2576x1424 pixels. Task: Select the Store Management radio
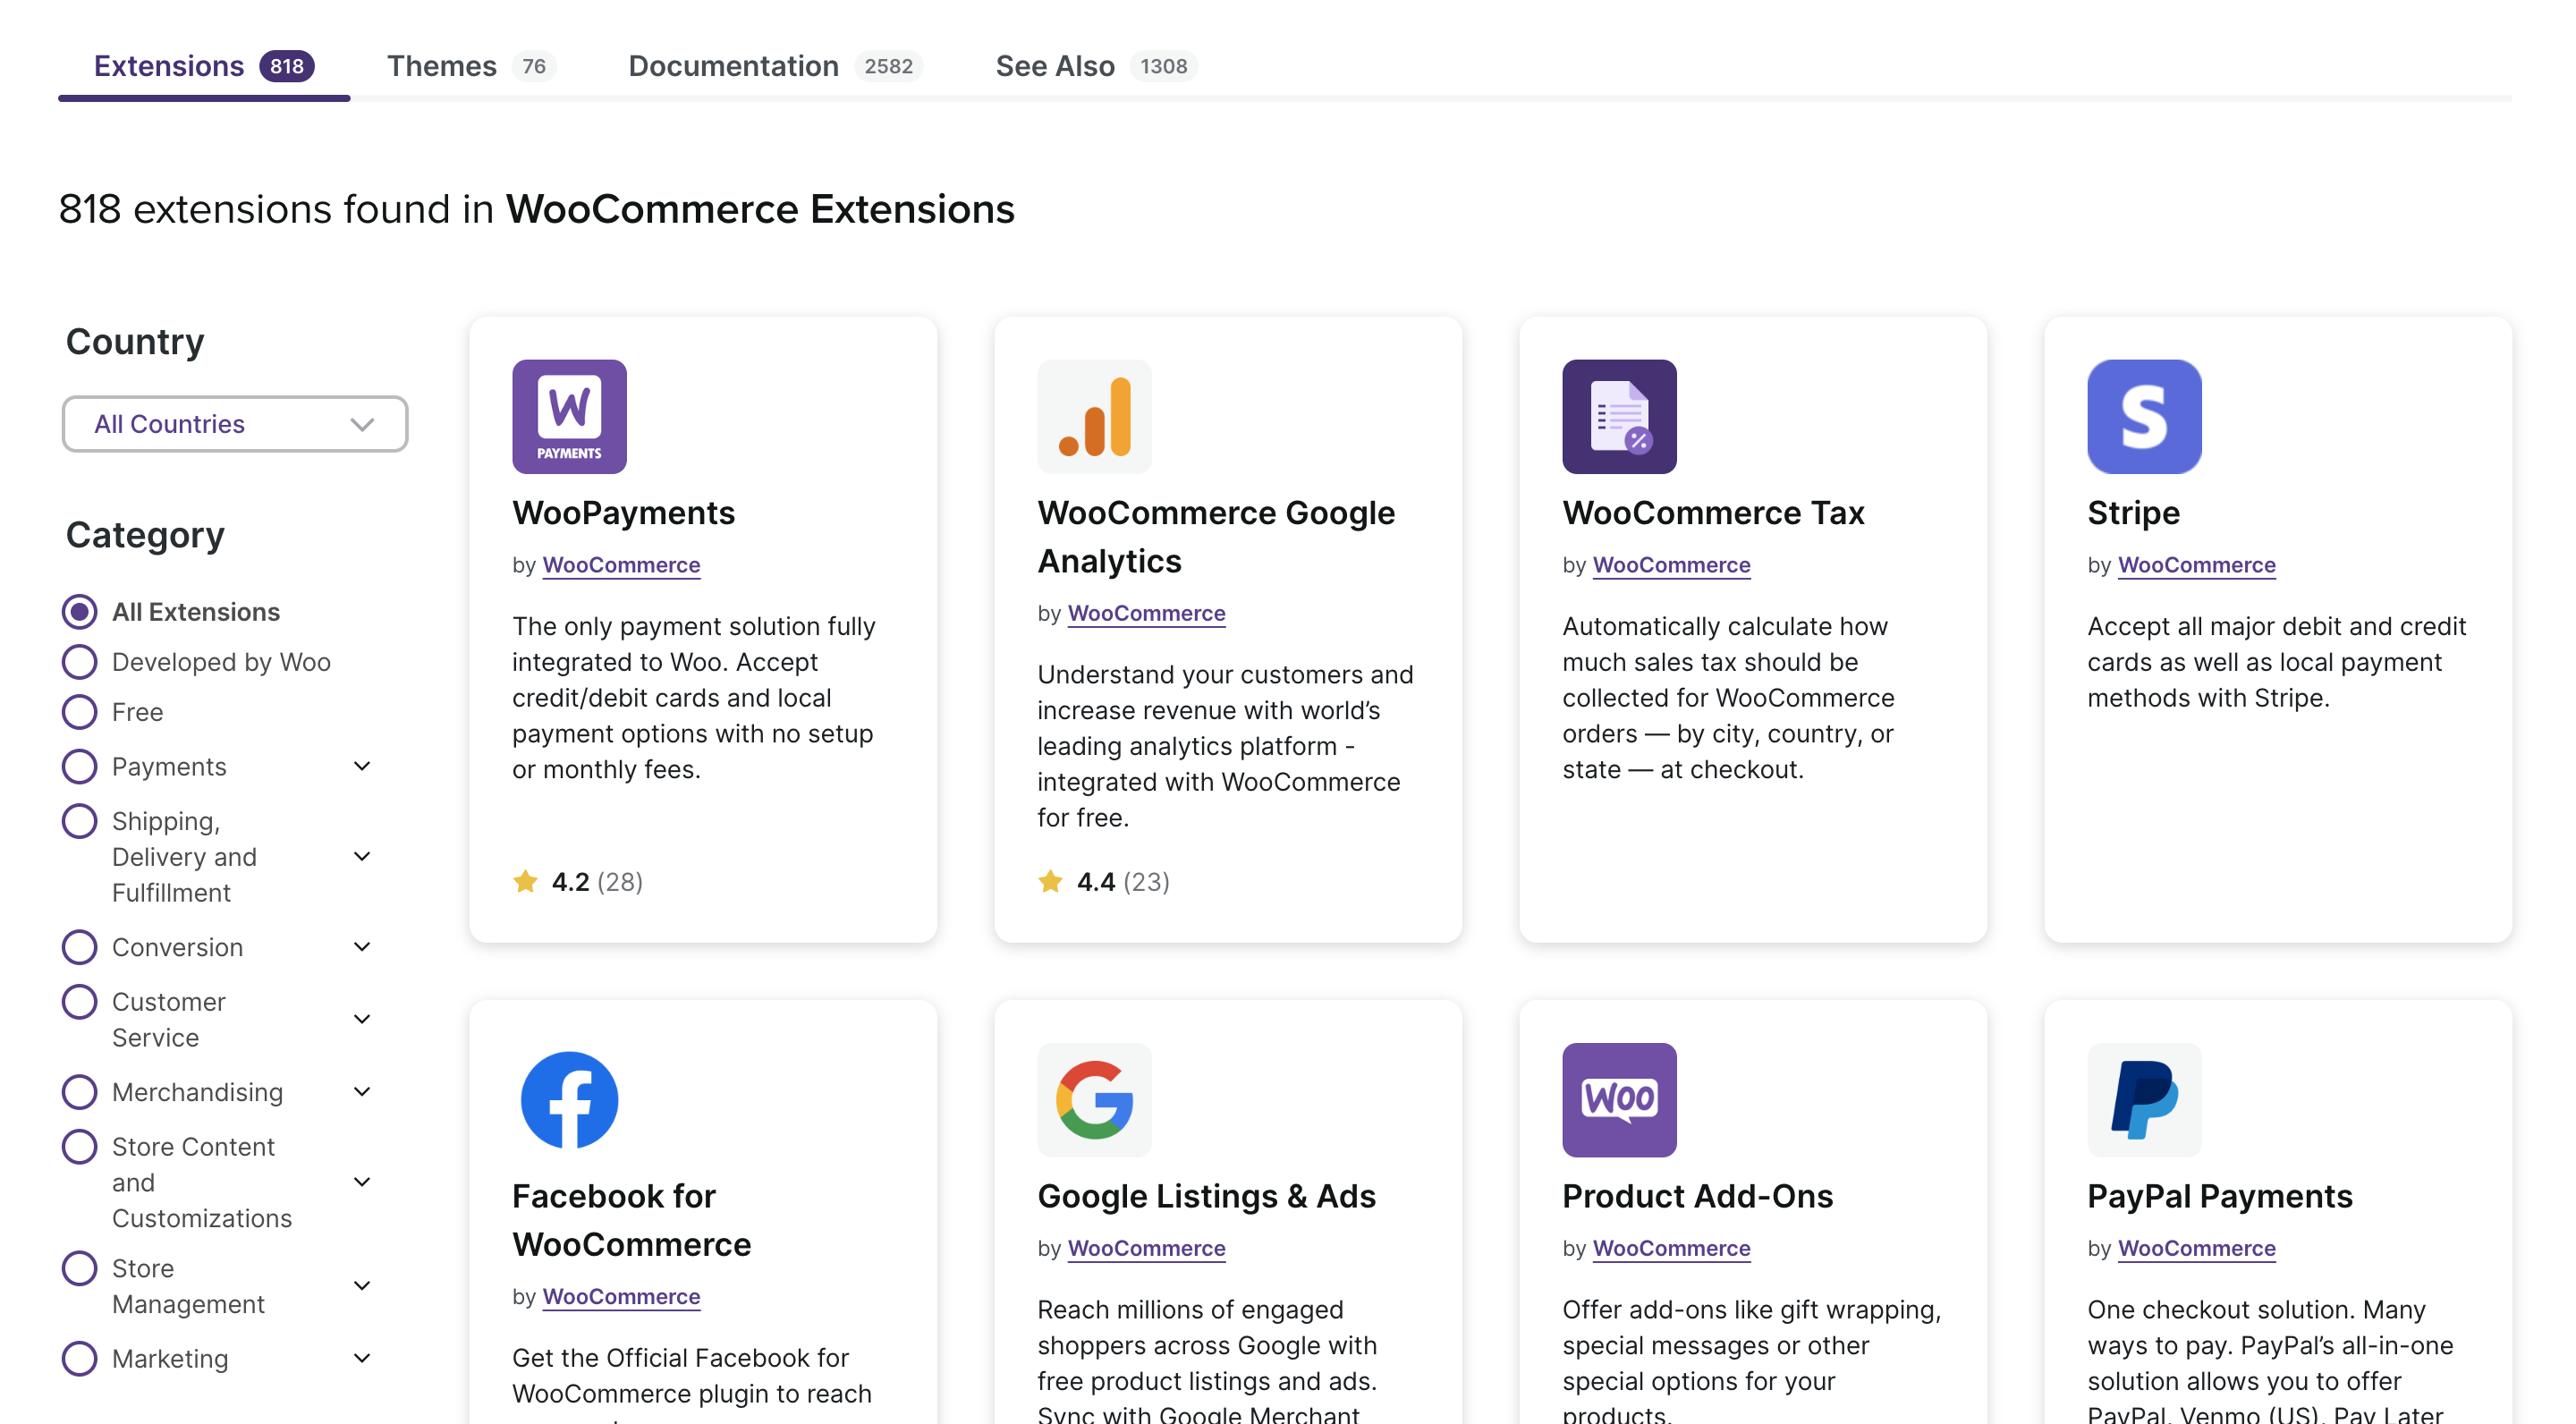(79, 1268)
